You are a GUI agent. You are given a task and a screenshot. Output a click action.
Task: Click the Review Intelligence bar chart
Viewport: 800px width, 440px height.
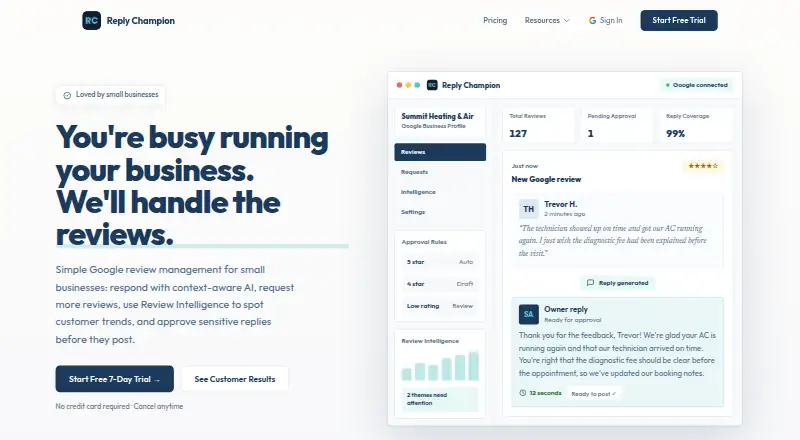[x=440, y=366]
